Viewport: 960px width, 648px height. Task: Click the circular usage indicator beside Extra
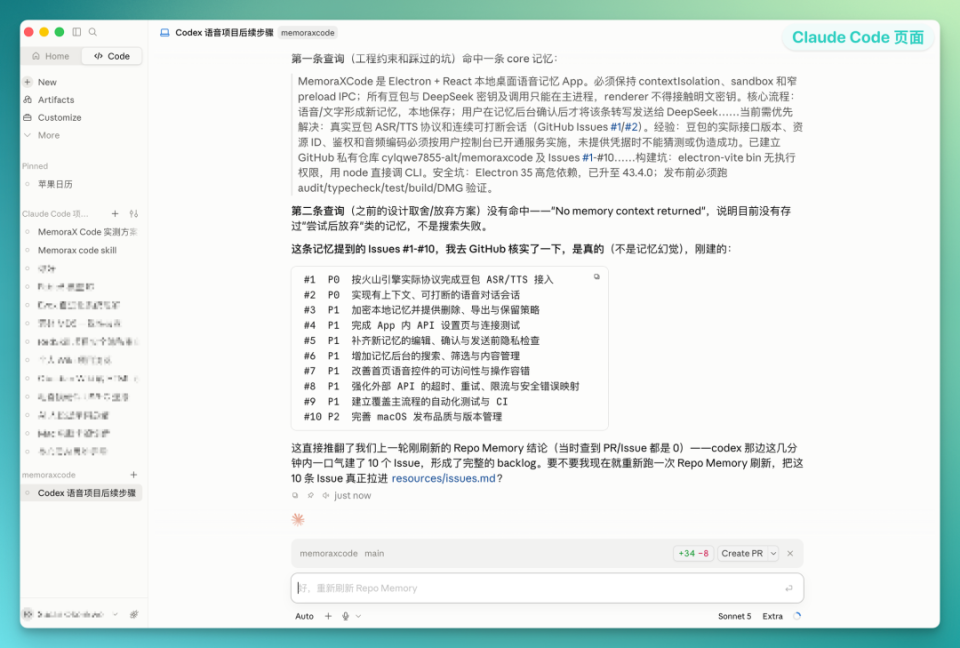797,616
